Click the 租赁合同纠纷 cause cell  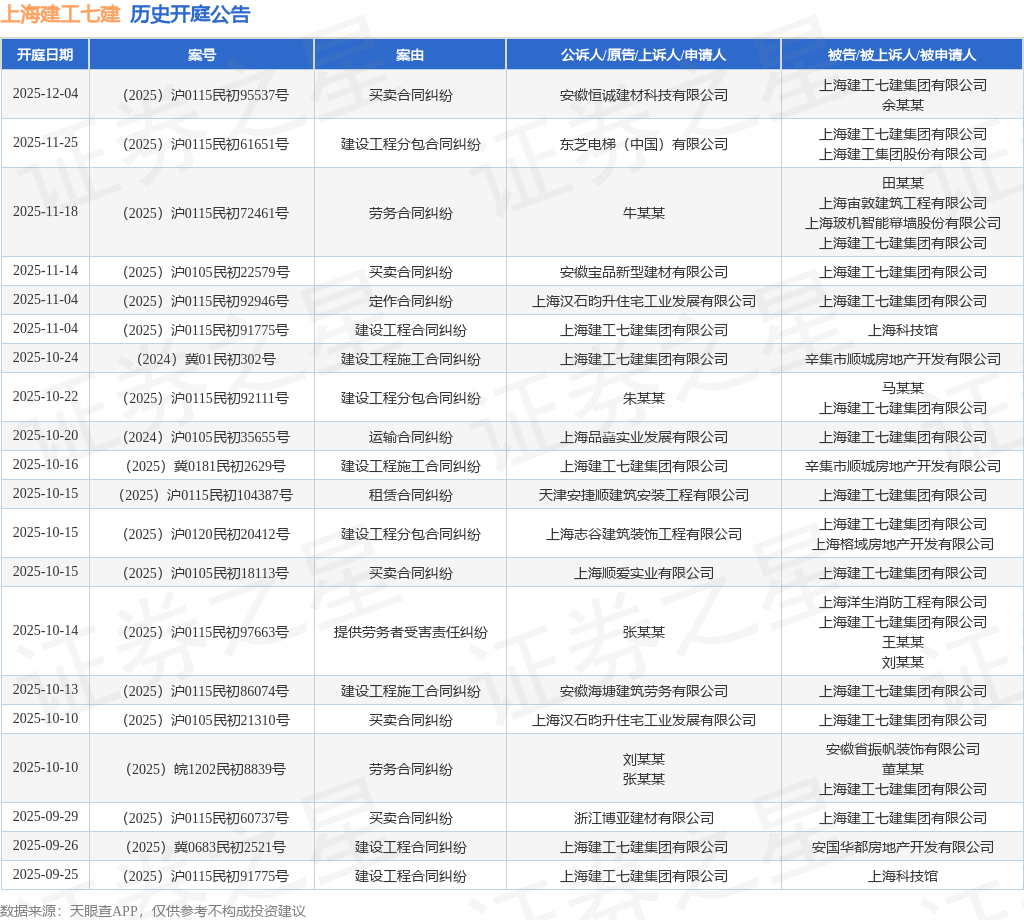410,495
